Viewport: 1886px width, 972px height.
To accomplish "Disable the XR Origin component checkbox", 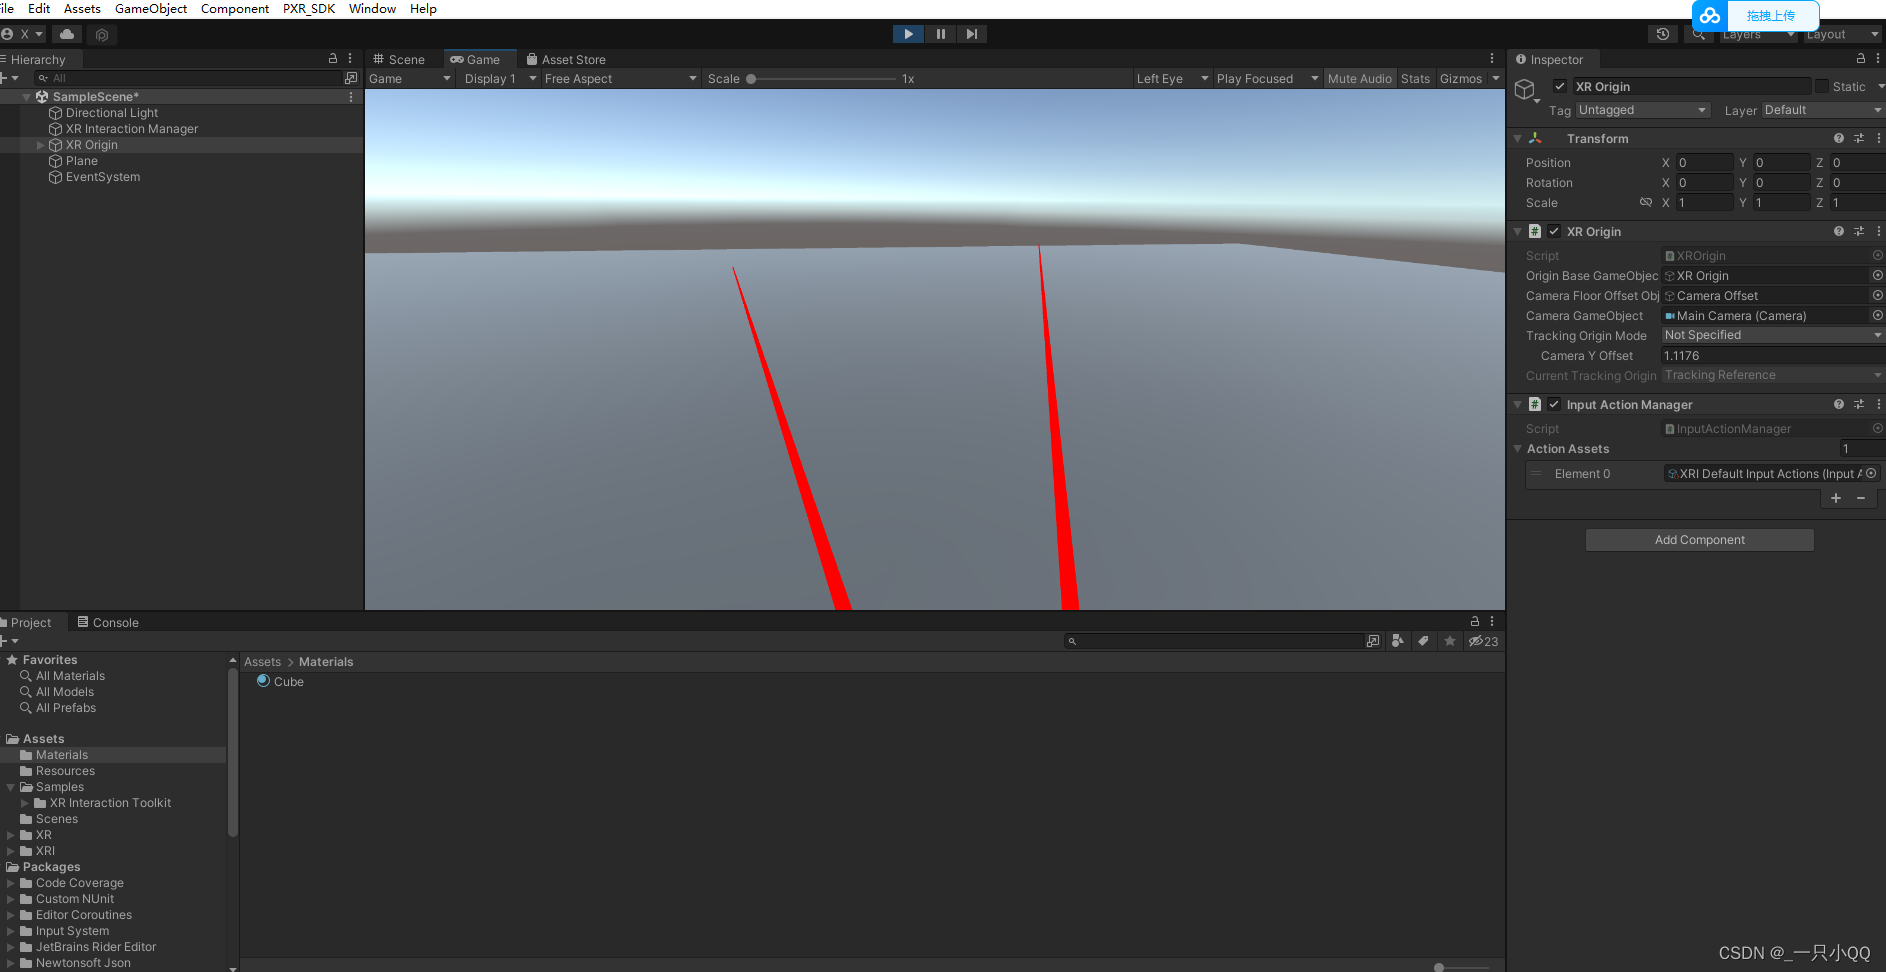I will pos(1554,232).
